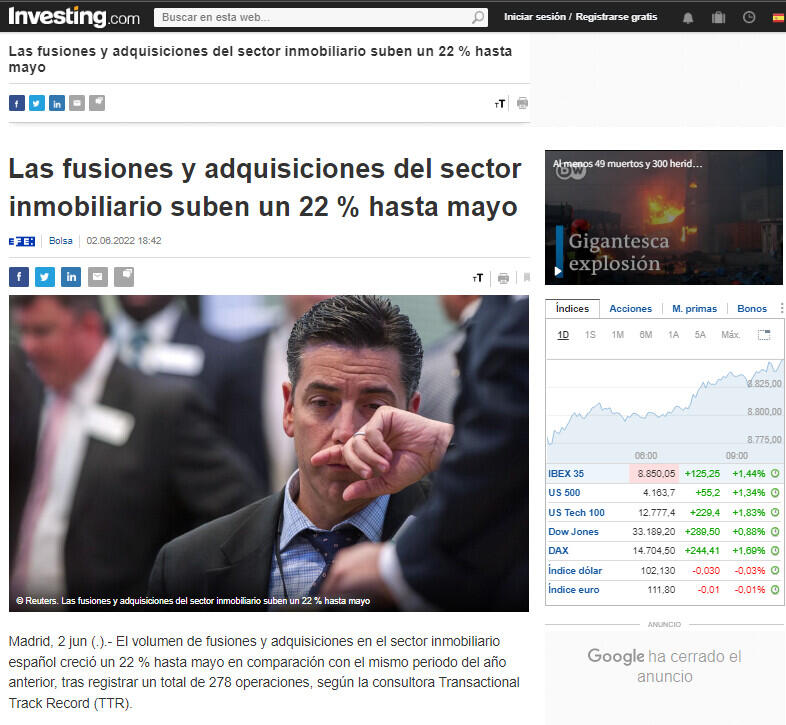Save article with the bookmark icon

527,278
